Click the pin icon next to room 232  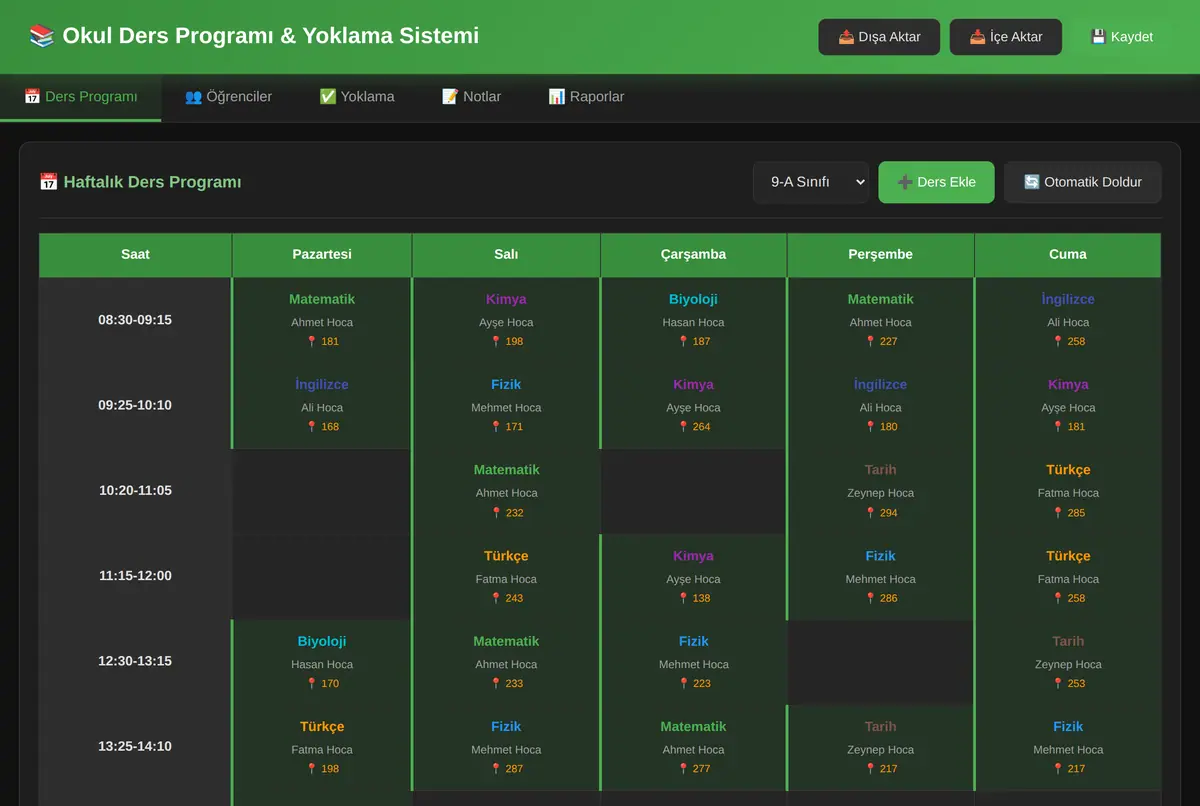point(496,513)
